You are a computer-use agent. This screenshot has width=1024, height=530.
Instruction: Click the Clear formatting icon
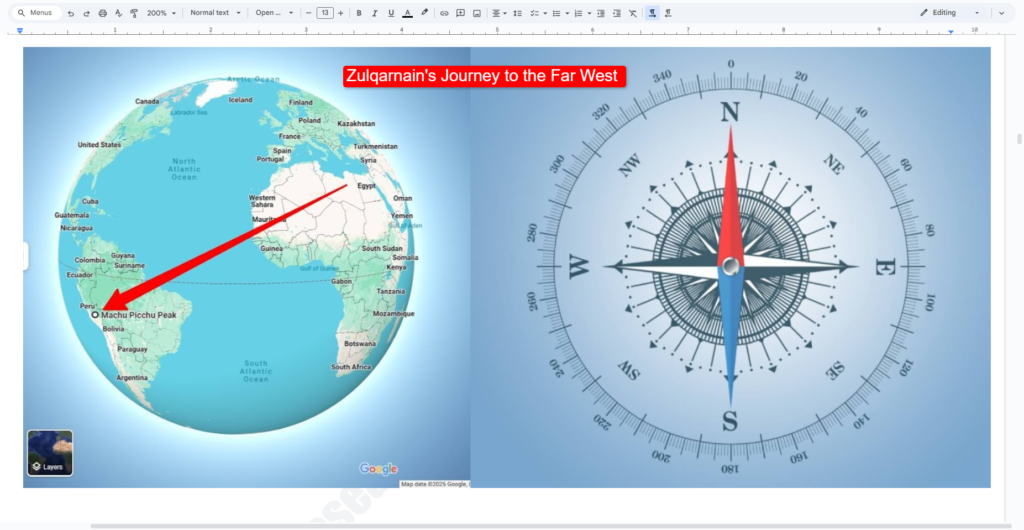pyautogui.click(x=632, y=13)
